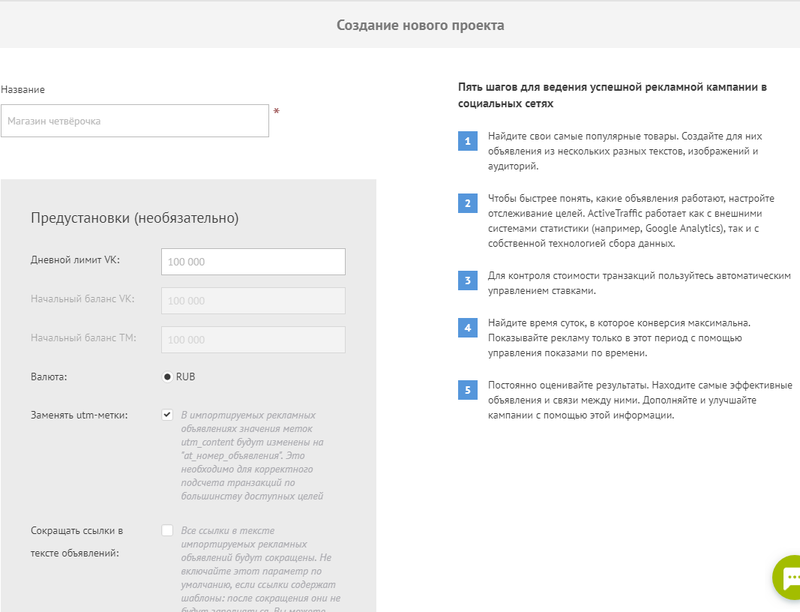The width and height of the screenshot is (800, 612).
Task: Click the red required-field asterisk
Action: (x=276, y=112)
